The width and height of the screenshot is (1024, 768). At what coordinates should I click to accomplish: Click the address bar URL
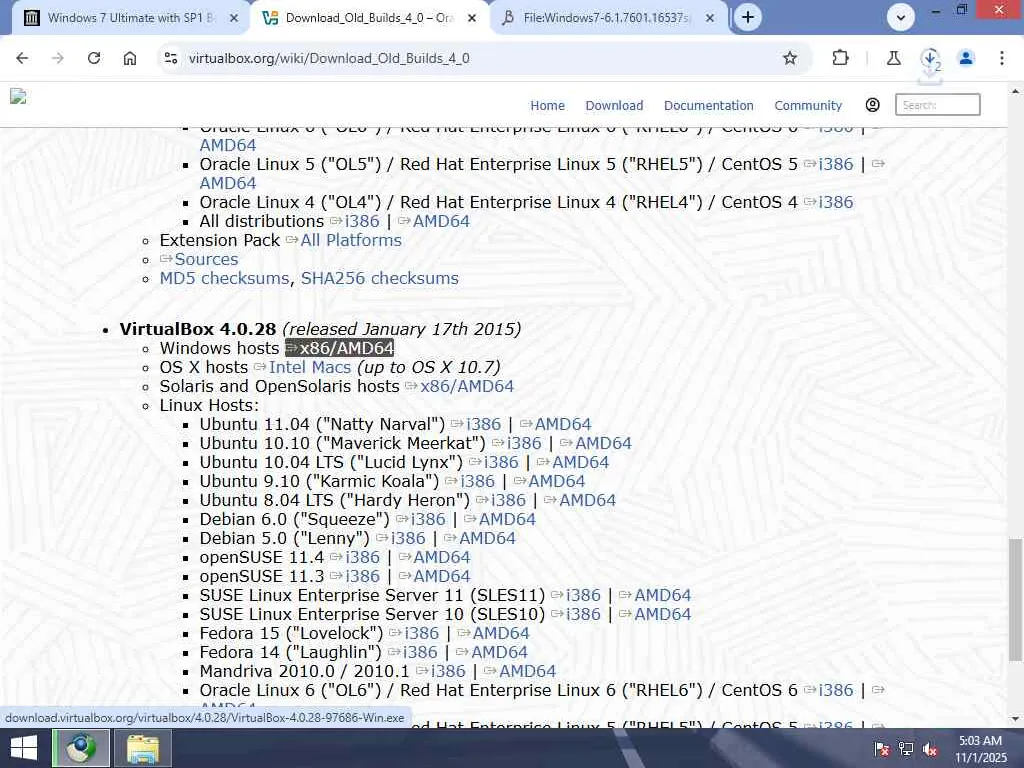coord(329,58)
